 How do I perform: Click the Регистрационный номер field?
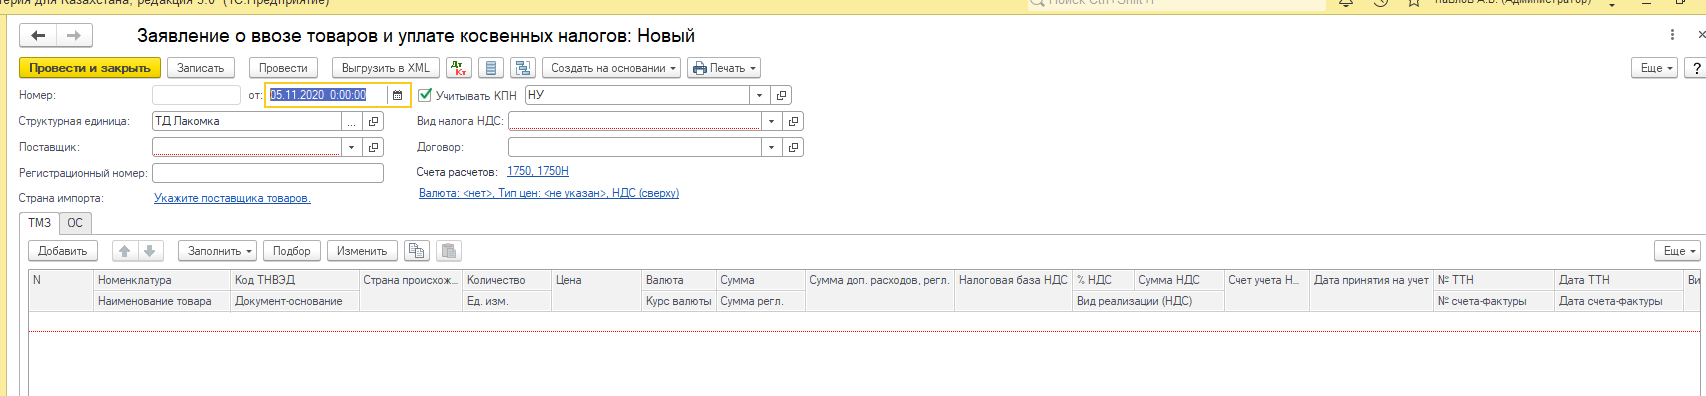[268, 173]
